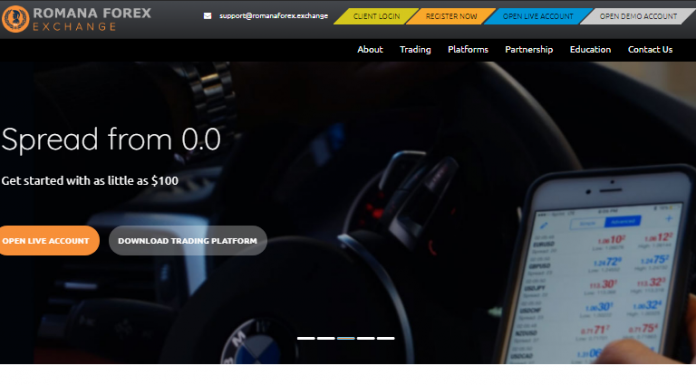Viewport: 696px width, 385px height.
Task: Open the Partnership menu
Action: pos(529,50)
